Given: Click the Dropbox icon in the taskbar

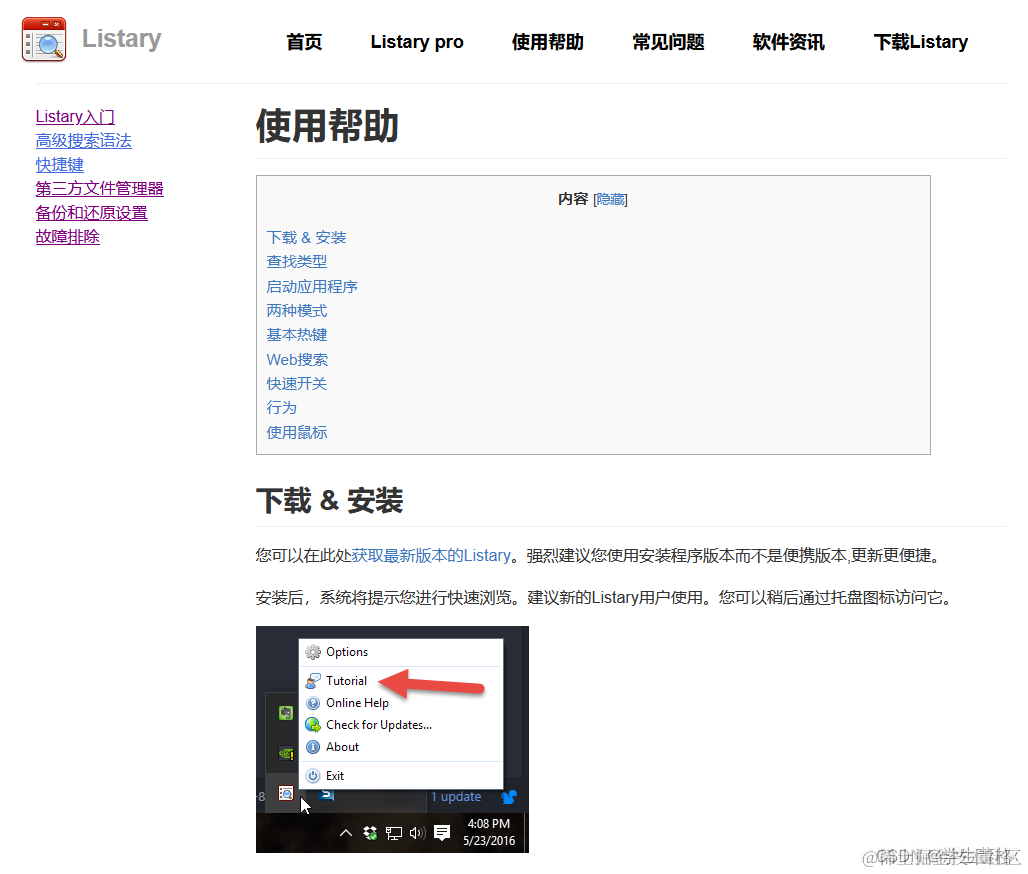Looking at the screenshot, I should [x=369, y=835].
